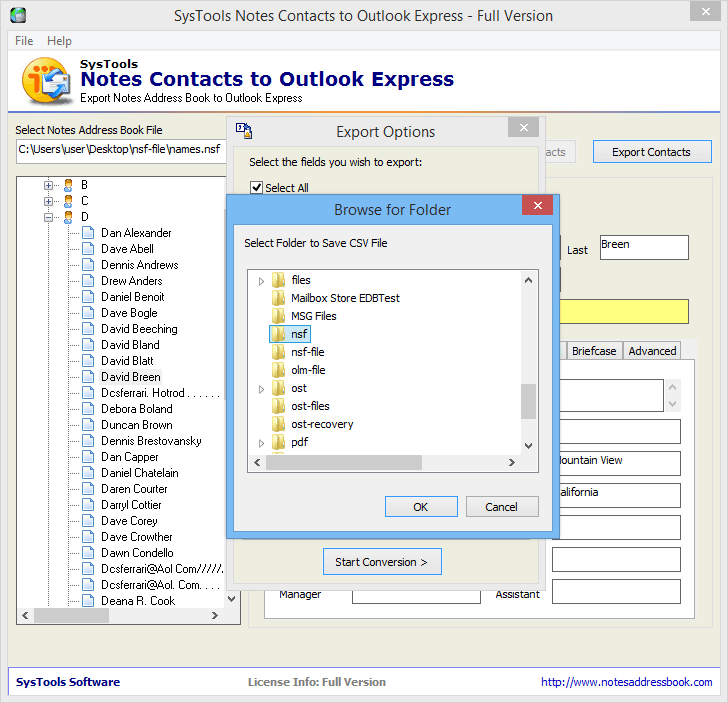Viewport: 728px width, 703px height.
Task: Click the group icon for letter C
Action: pos(68,201)
